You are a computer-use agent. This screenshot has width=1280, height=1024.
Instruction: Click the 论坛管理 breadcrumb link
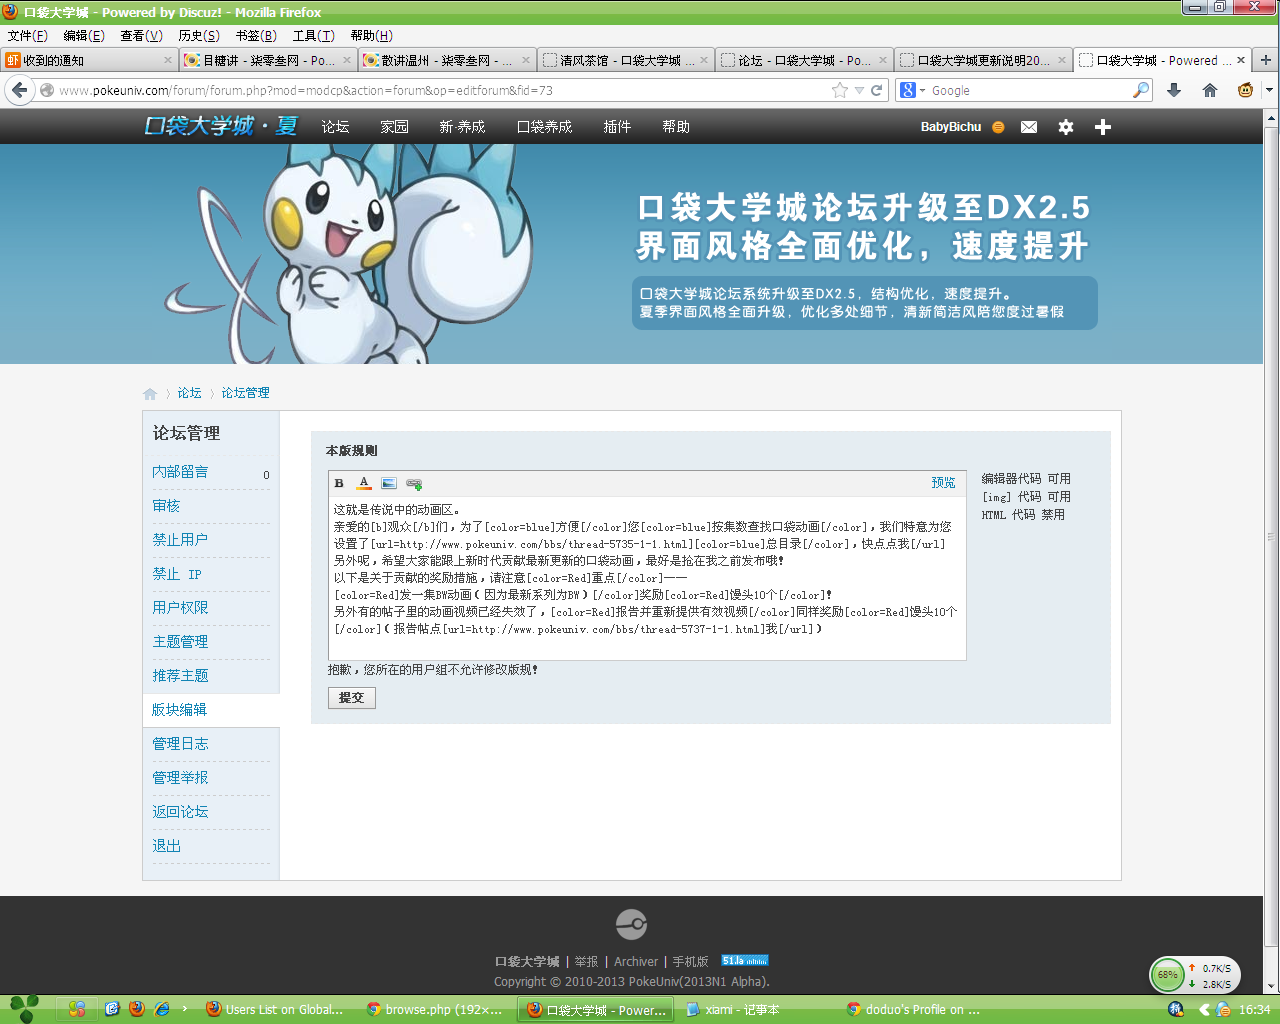click(245, 393)
